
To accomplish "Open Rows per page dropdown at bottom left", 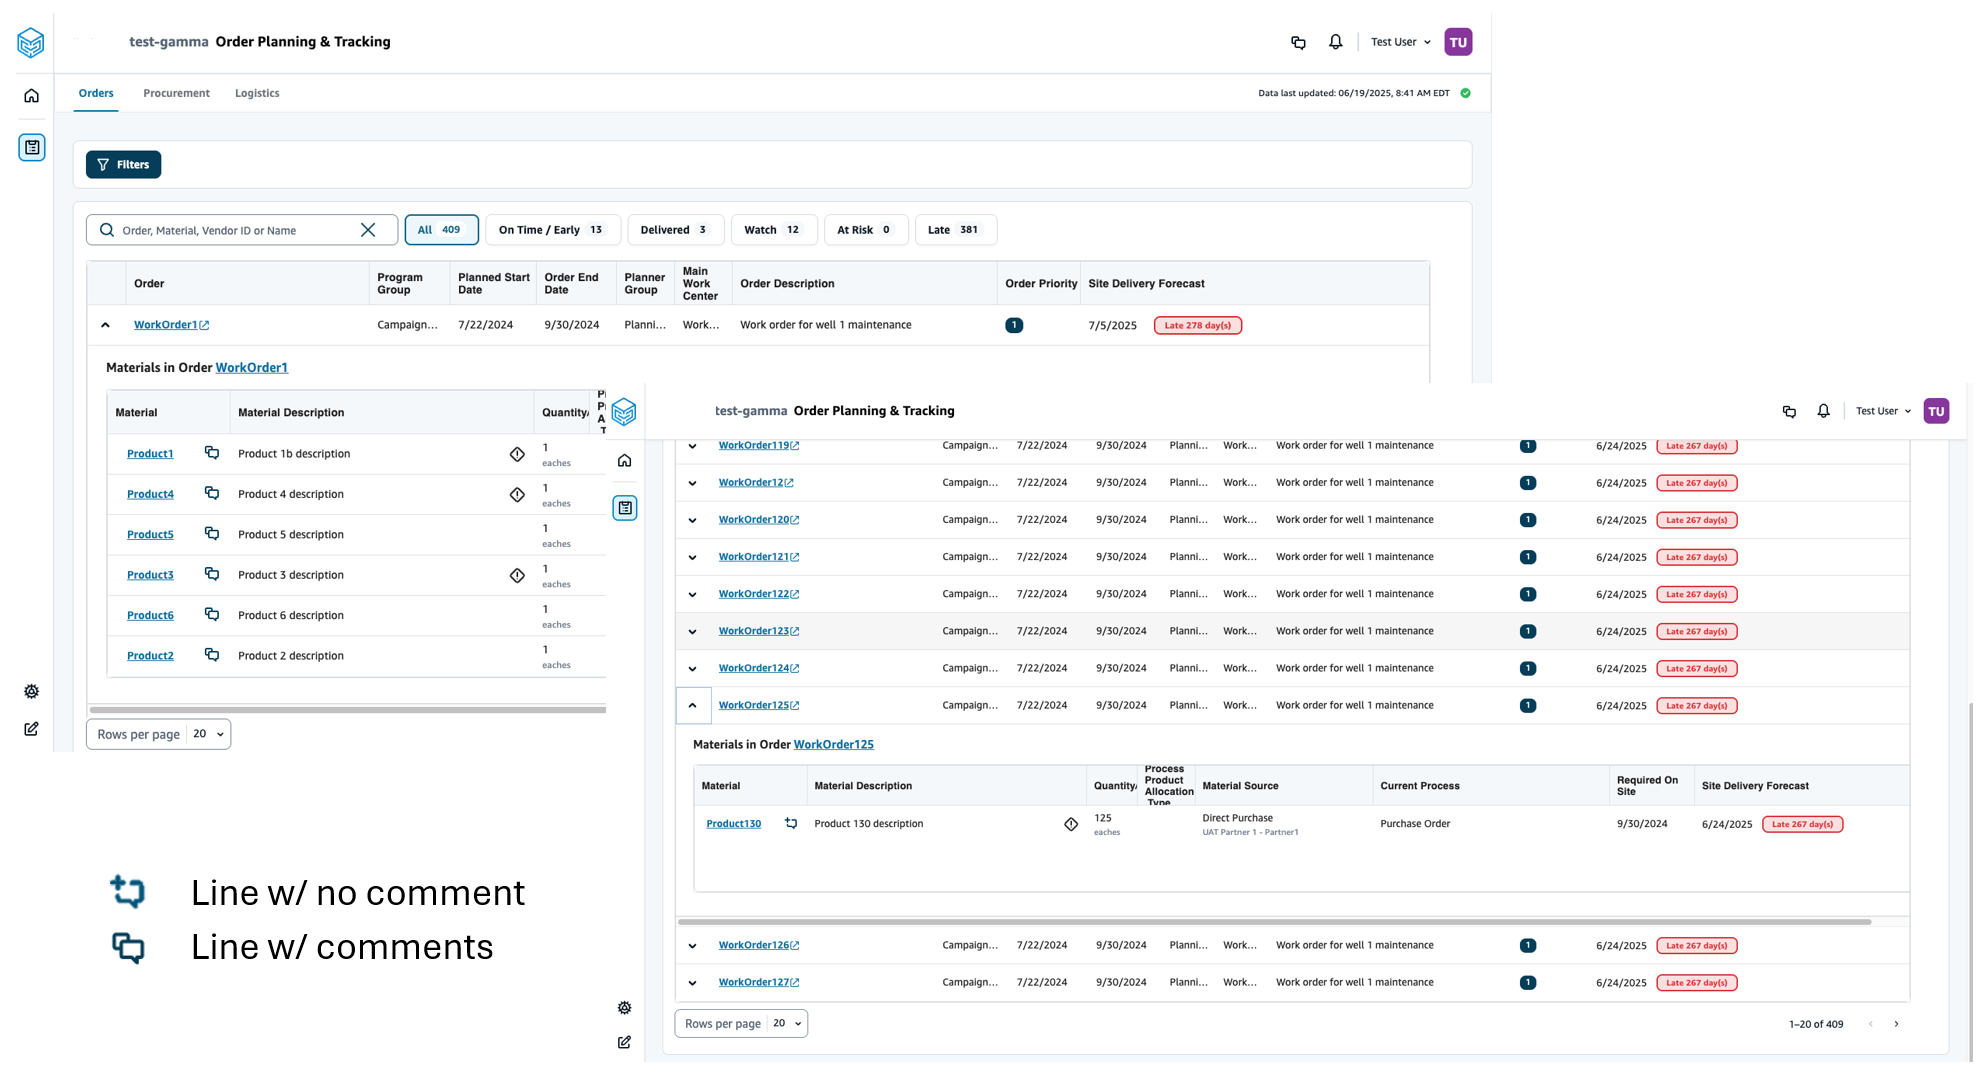I will pyautogui.click(x=208, y=734).
